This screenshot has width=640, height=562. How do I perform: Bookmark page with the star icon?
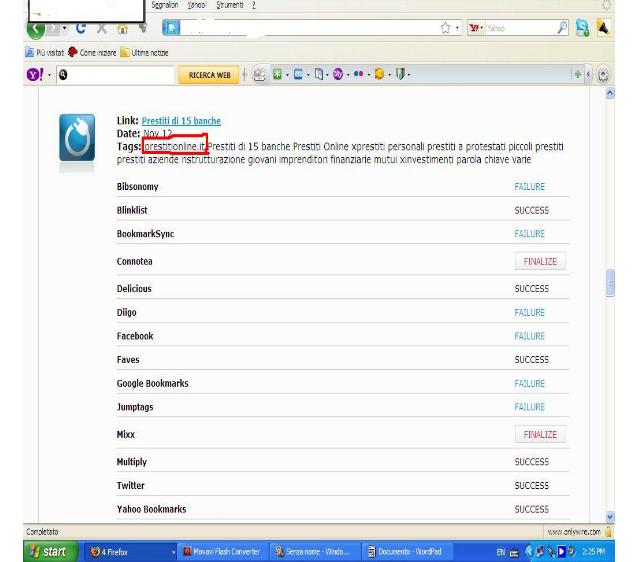click(x=445, y=28)
